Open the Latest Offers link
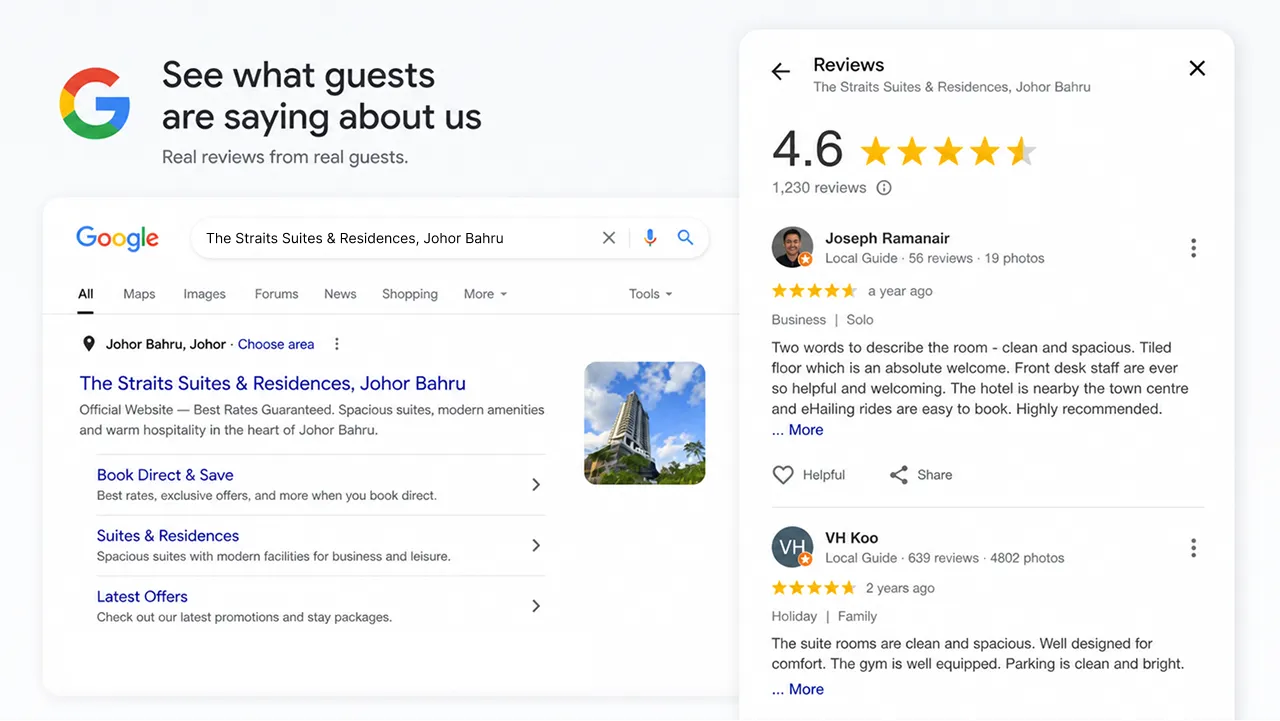Image resolution: width=1280 pixels, height=721 pixels. pyautogui.click(x=142, y=597)
